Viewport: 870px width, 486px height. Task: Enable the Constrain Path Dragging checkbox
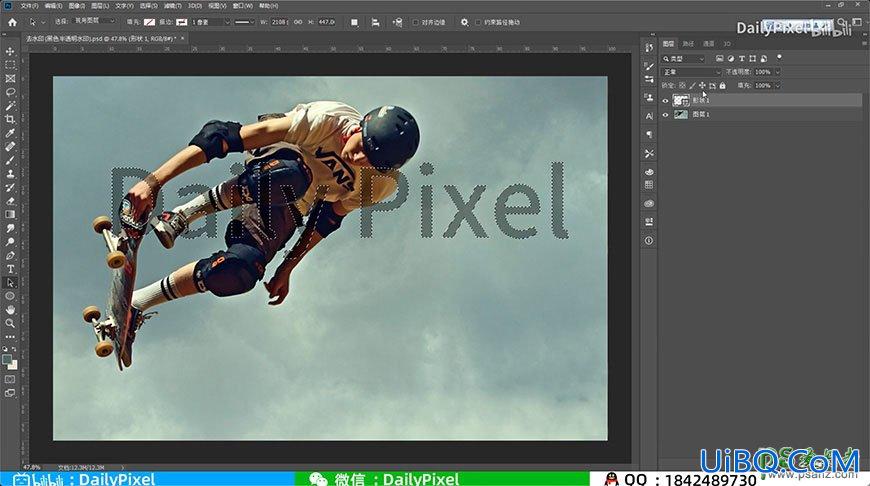(478, 22)
